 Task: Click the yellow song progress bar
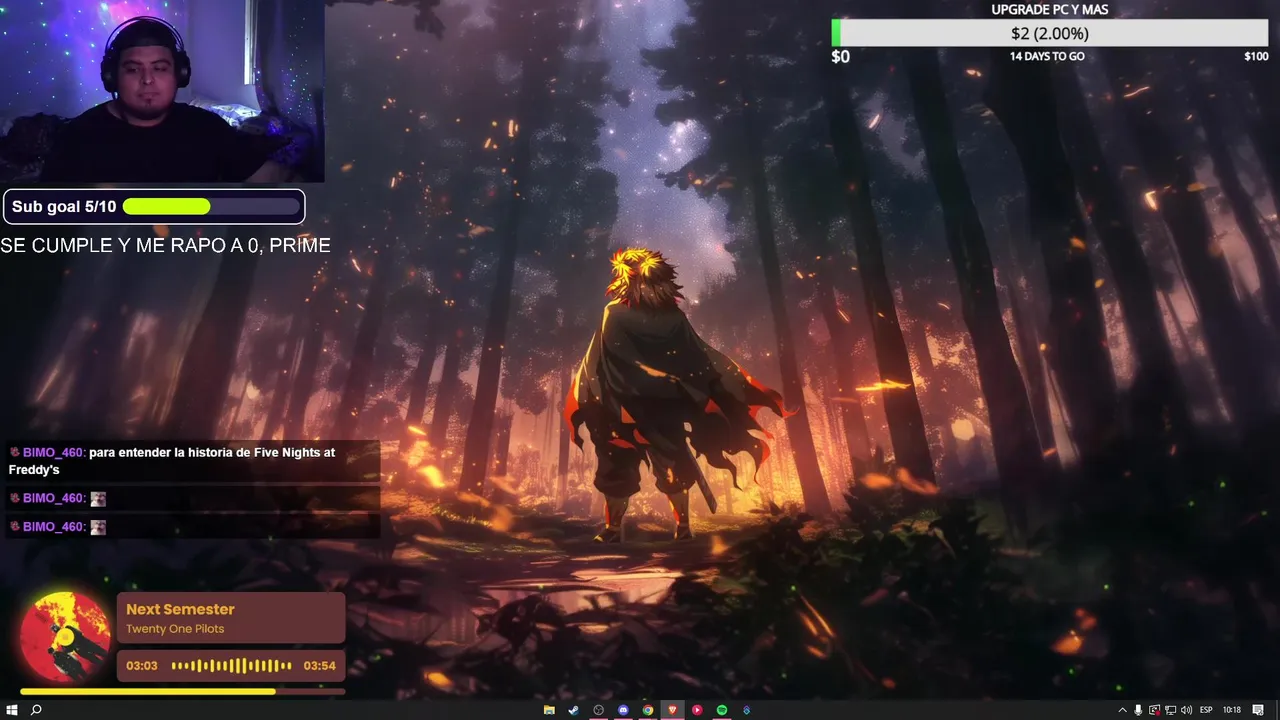click(182, 691)
